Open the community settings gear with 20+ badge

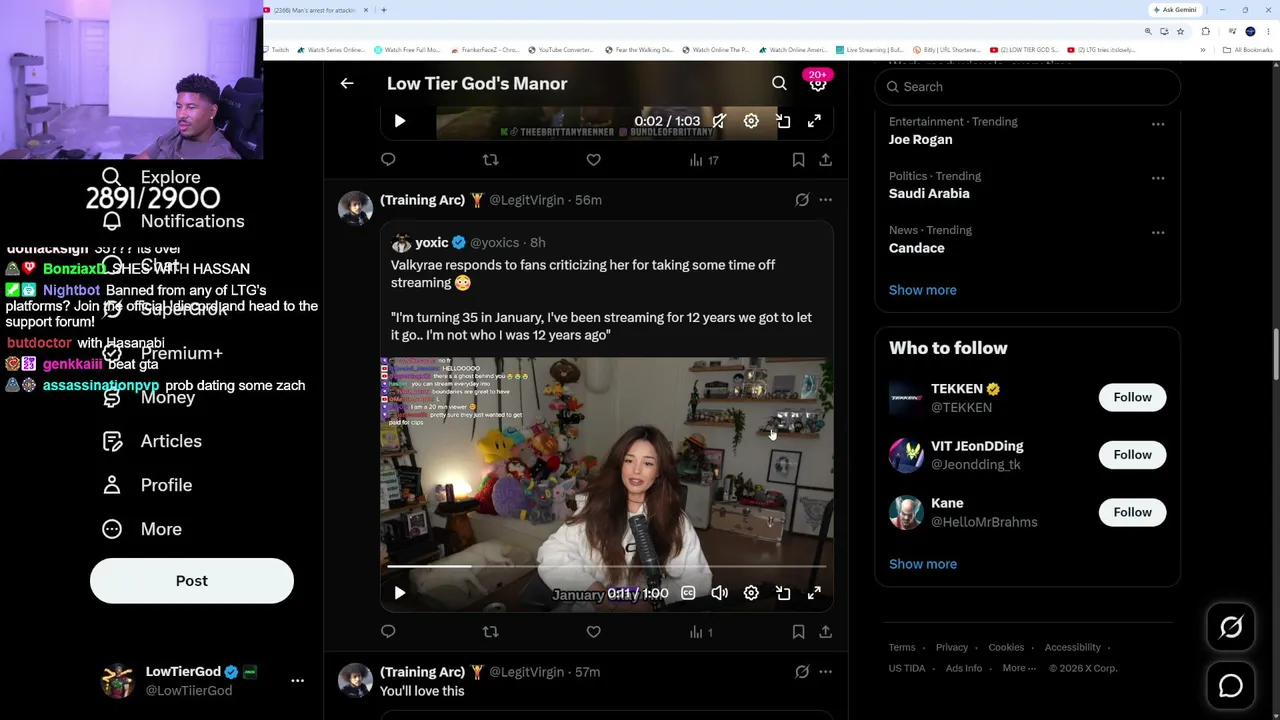click(x=818, y=84)
